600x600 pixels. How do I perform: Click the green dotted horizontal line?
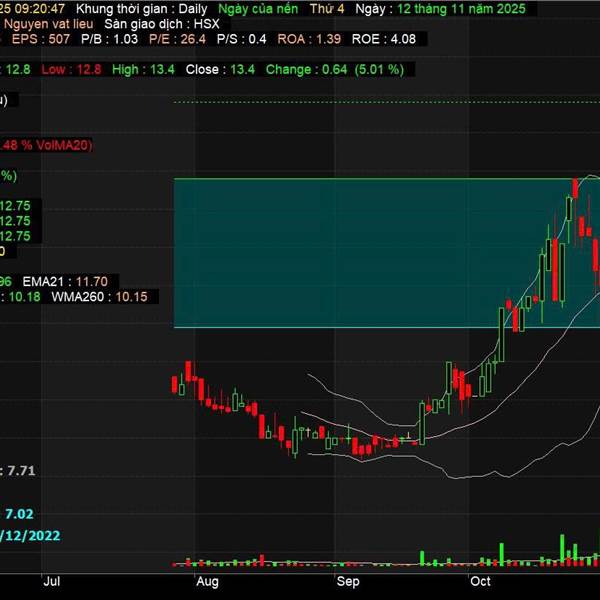386,102
